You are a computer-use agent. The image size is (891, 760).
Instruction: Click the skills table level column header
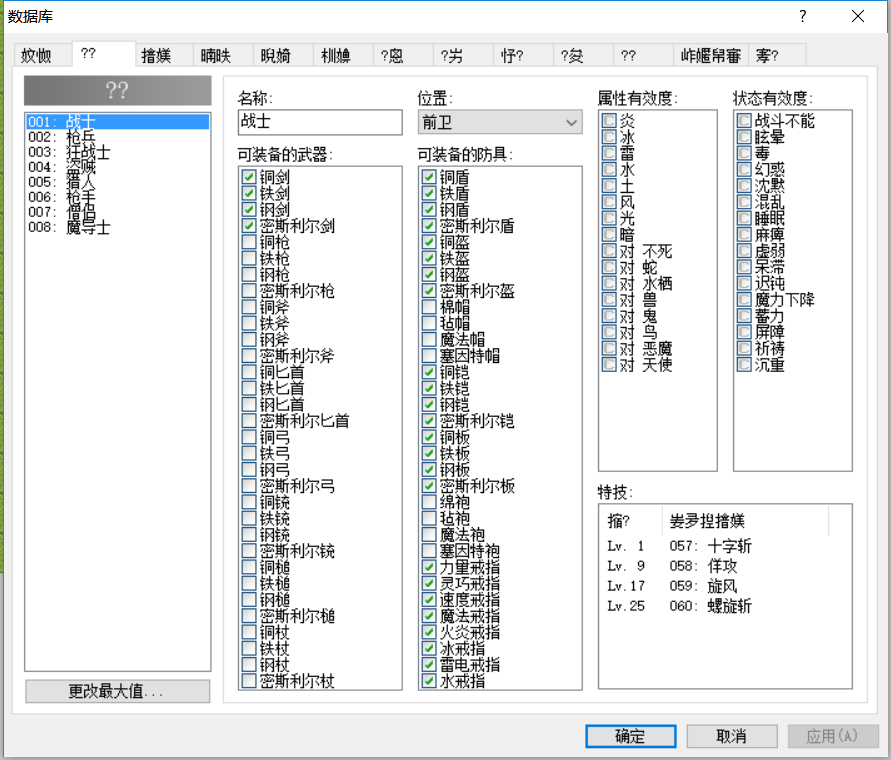pyautogui.click(x=632, y=521)
